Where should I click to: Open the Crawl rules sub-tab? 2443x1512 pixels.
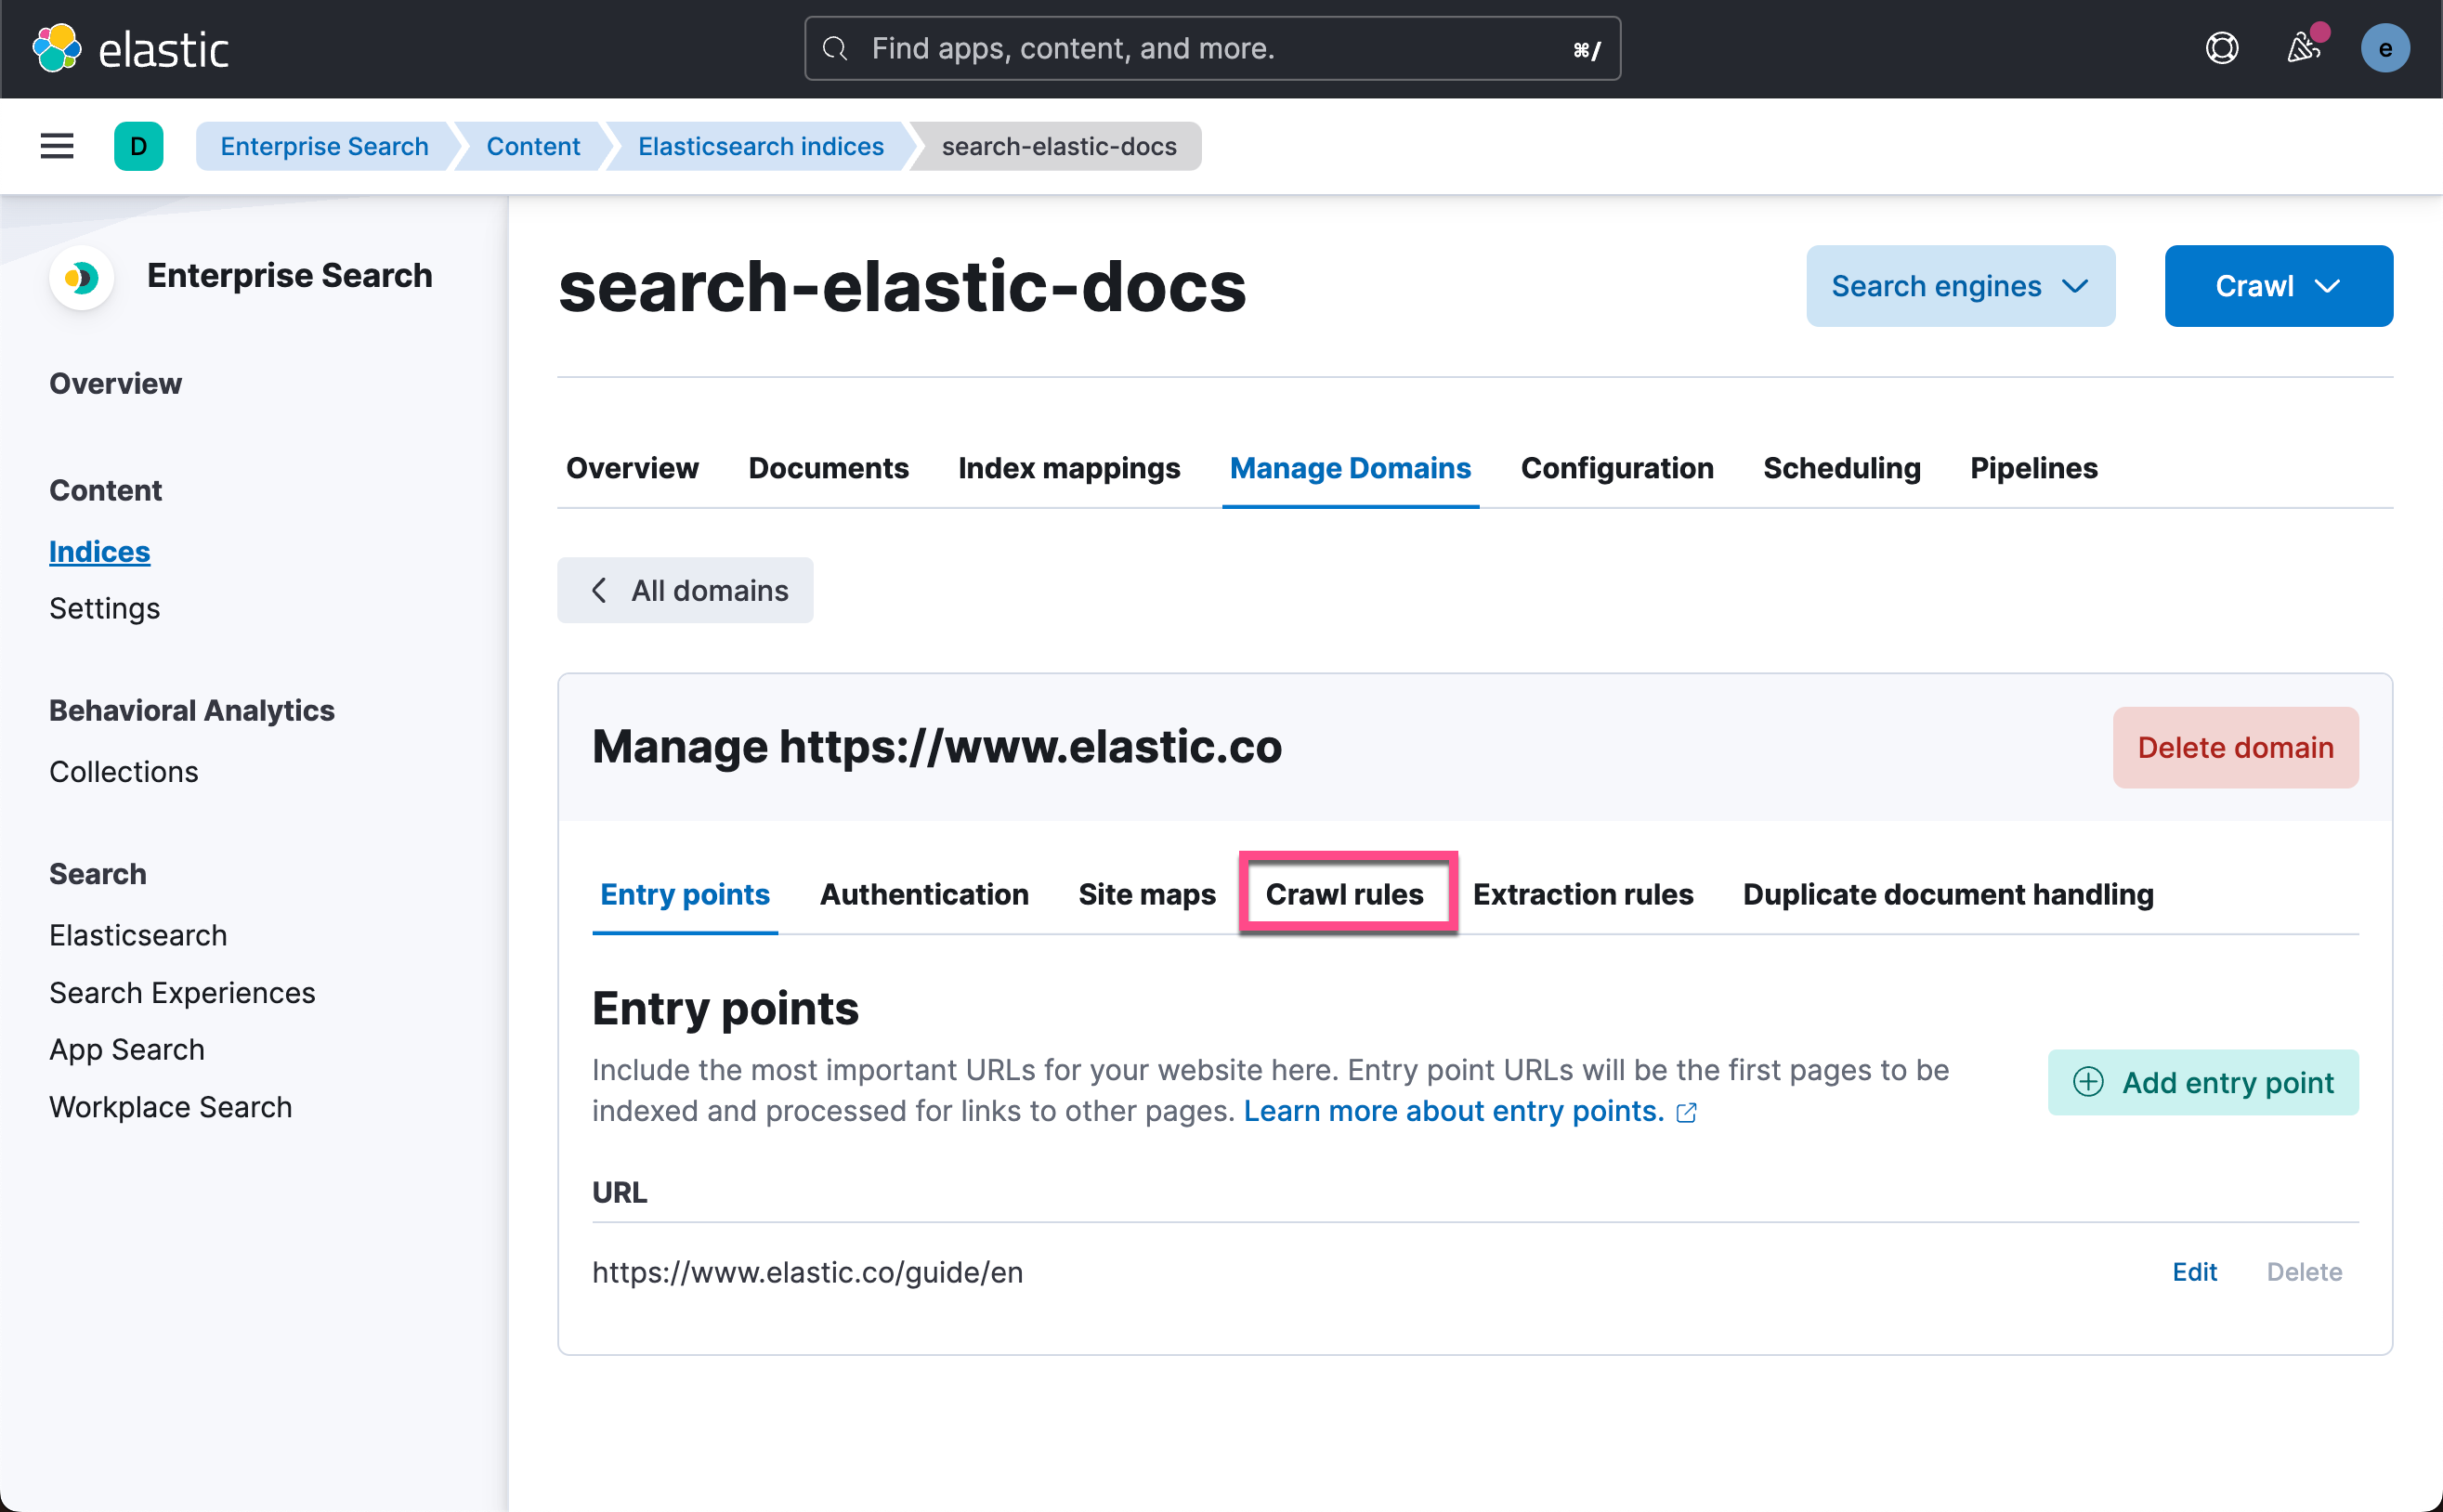tap(1344, 894)
